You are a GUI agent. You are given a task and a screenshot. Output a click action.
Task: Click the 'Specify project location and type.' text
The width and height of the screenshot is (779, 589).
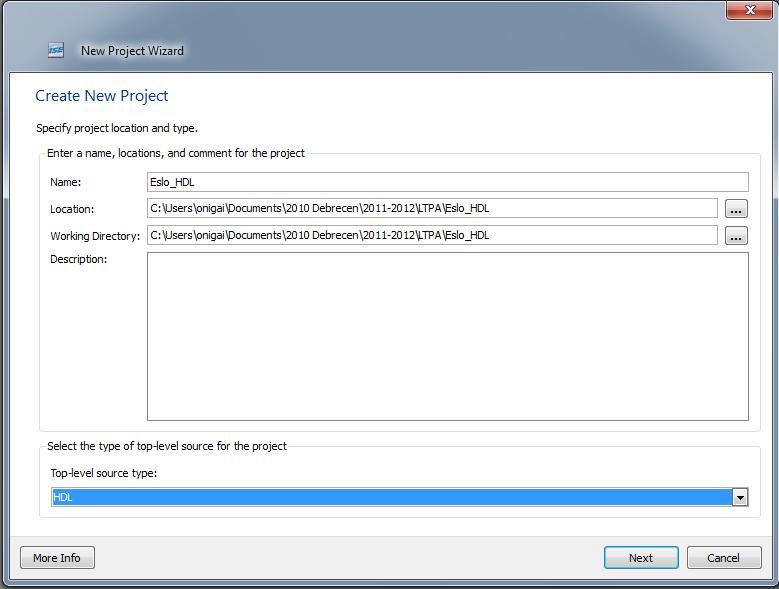[x=117, y=128]
